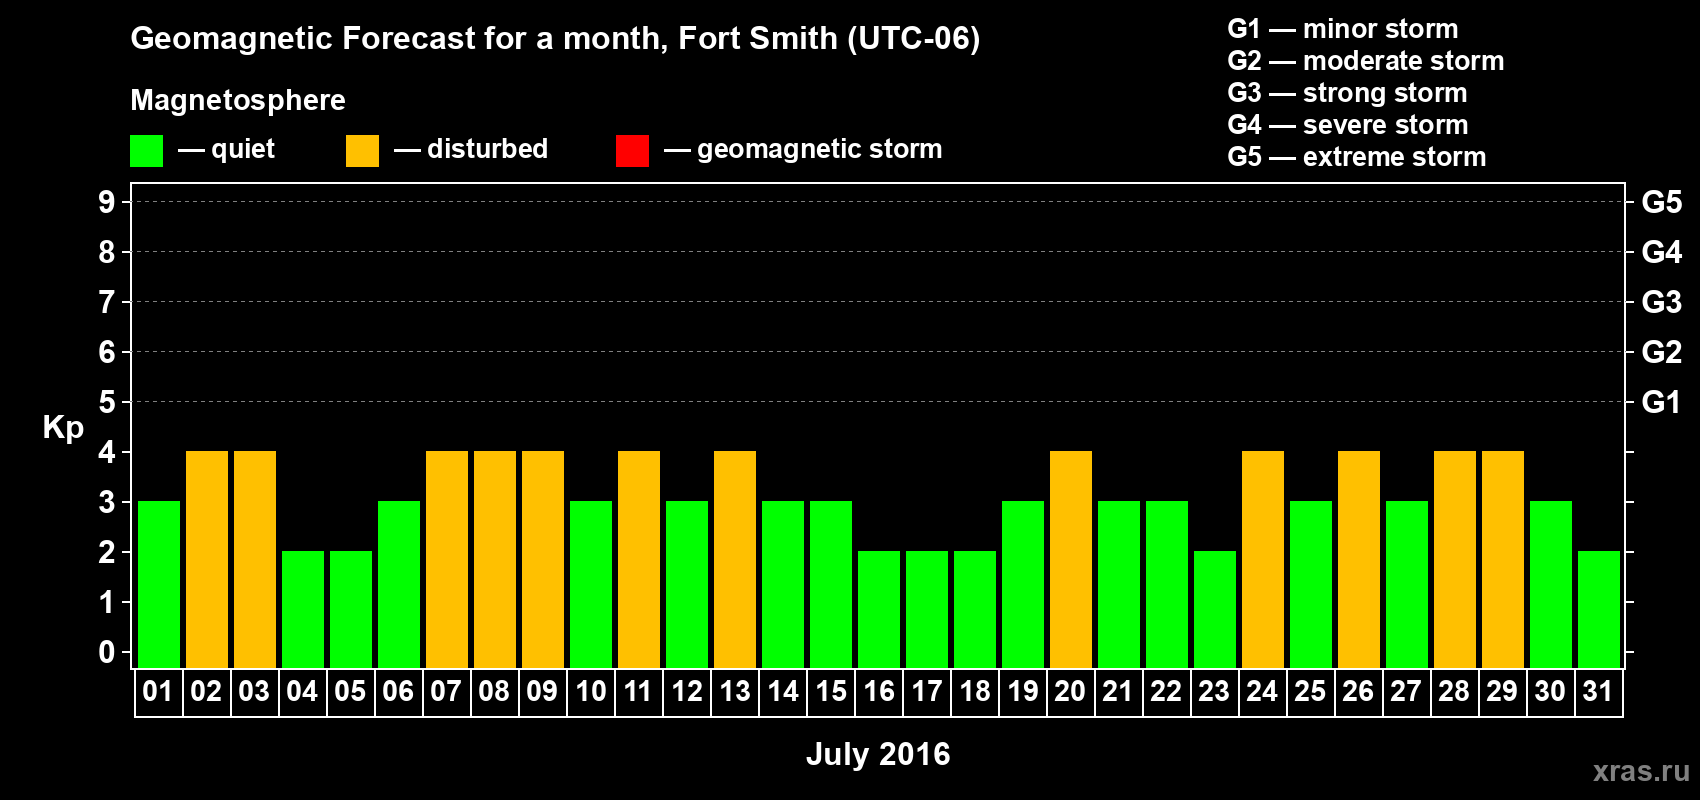Click the orange bar for day 24
This screenshot has height=800, width=1700.
click(1263, 560)
